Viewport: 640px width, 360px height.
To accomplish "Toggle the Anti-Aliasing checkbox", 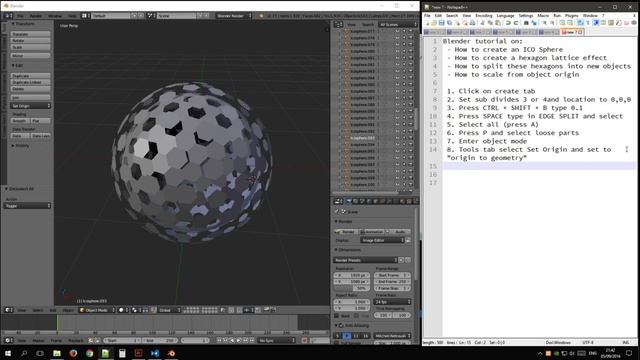I will (341, 326).
